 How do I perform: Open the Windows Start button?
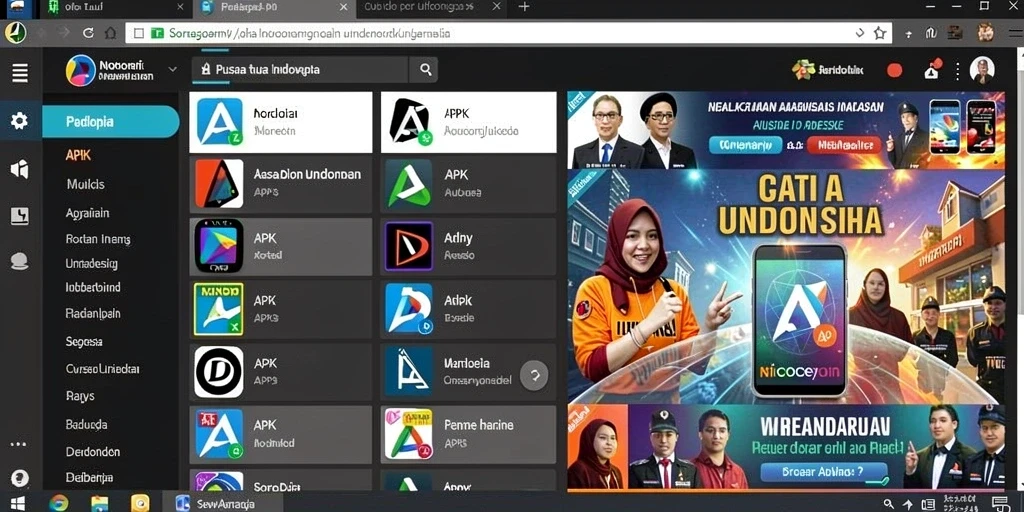(x=18, y=504)
